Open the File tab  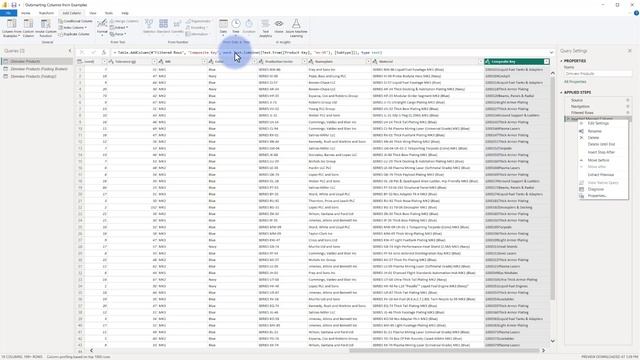(8, 13)
